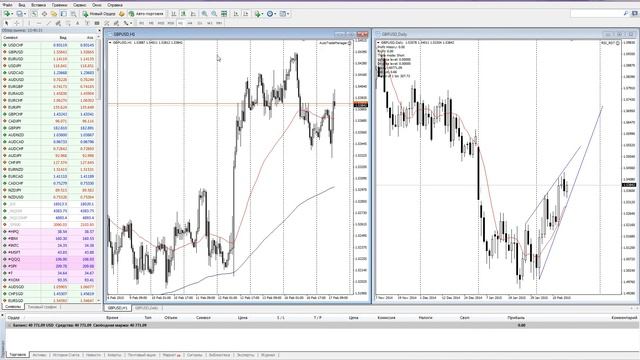The image size is (640, 360).
Task: Switch chart to bar chart mode
Action: (x=173, y=13)
